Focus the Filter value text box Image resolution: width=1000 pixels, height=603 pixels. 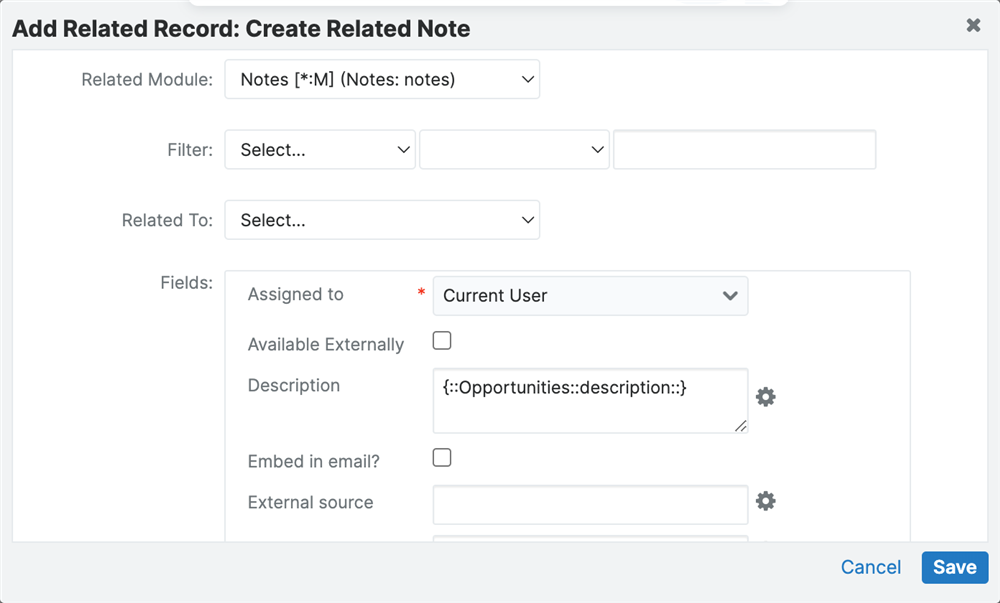(x=744, y=150)
